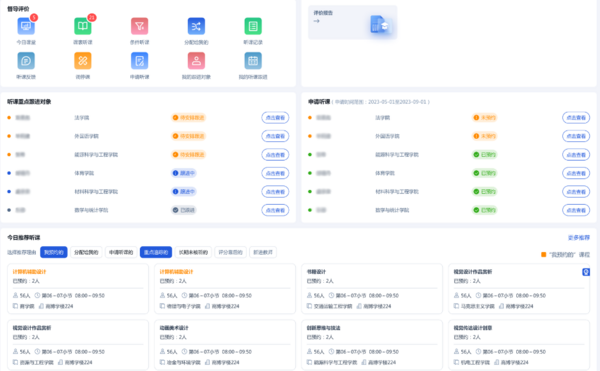The width and height of the screenshot is (600, 371).
Task: Toggle the 长期未被听的 recommendation filter chip
Action: pos(193,252)
